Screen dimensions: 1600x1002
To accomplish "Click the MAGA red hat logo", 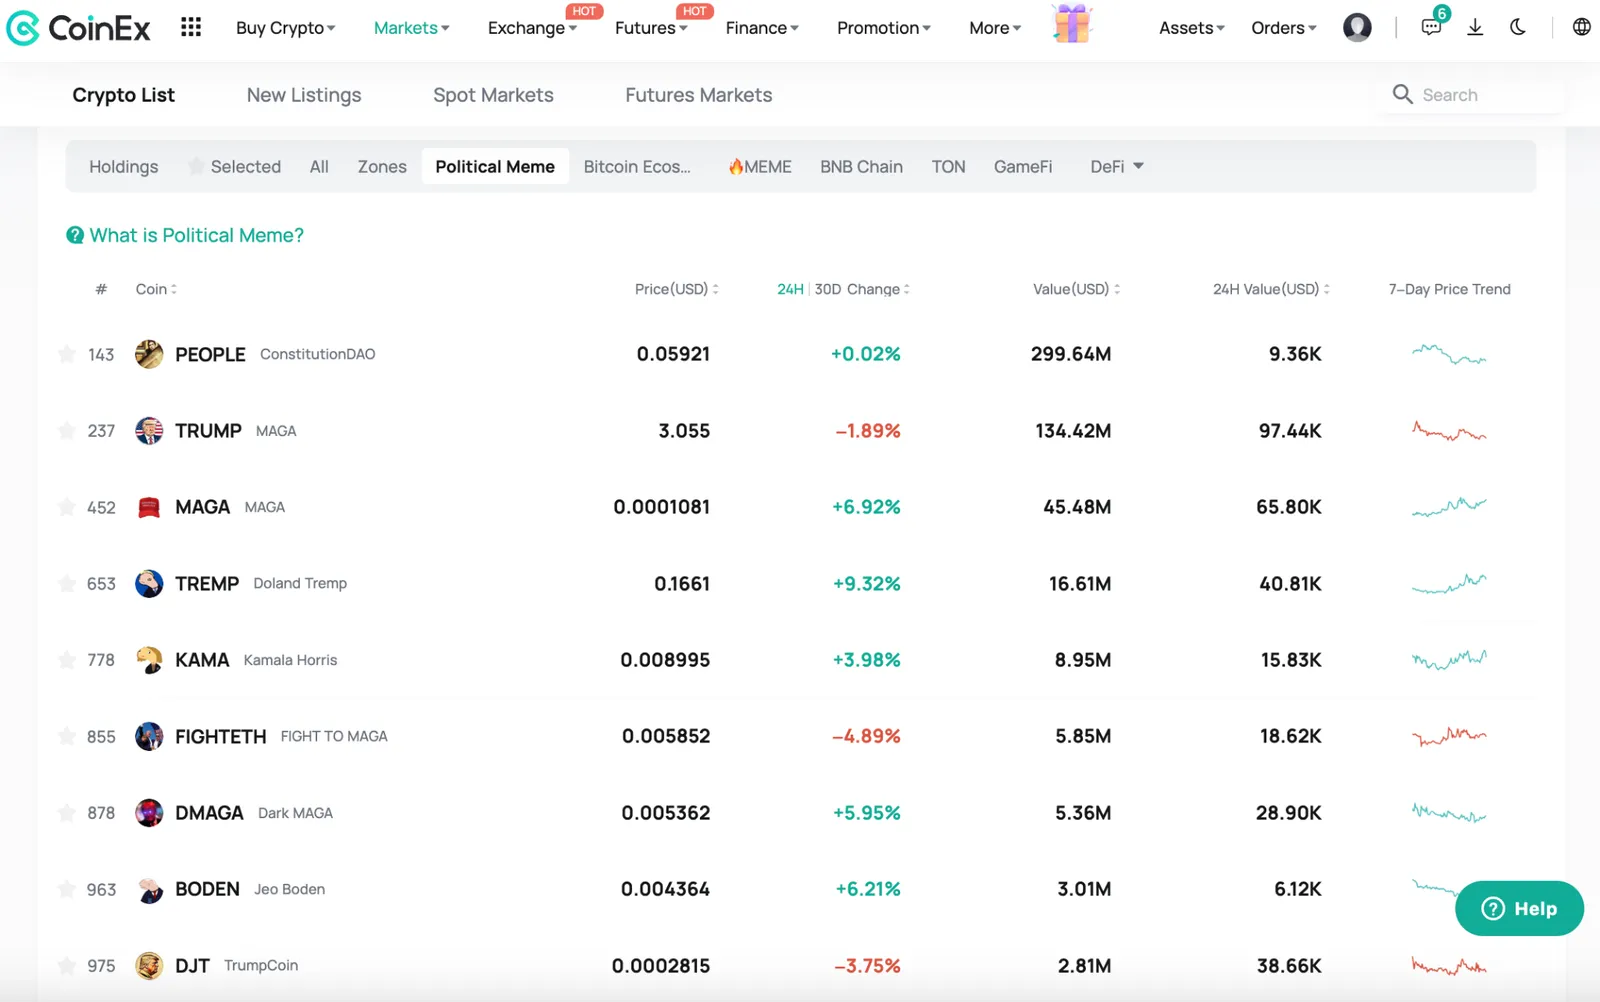I will 149,507.
